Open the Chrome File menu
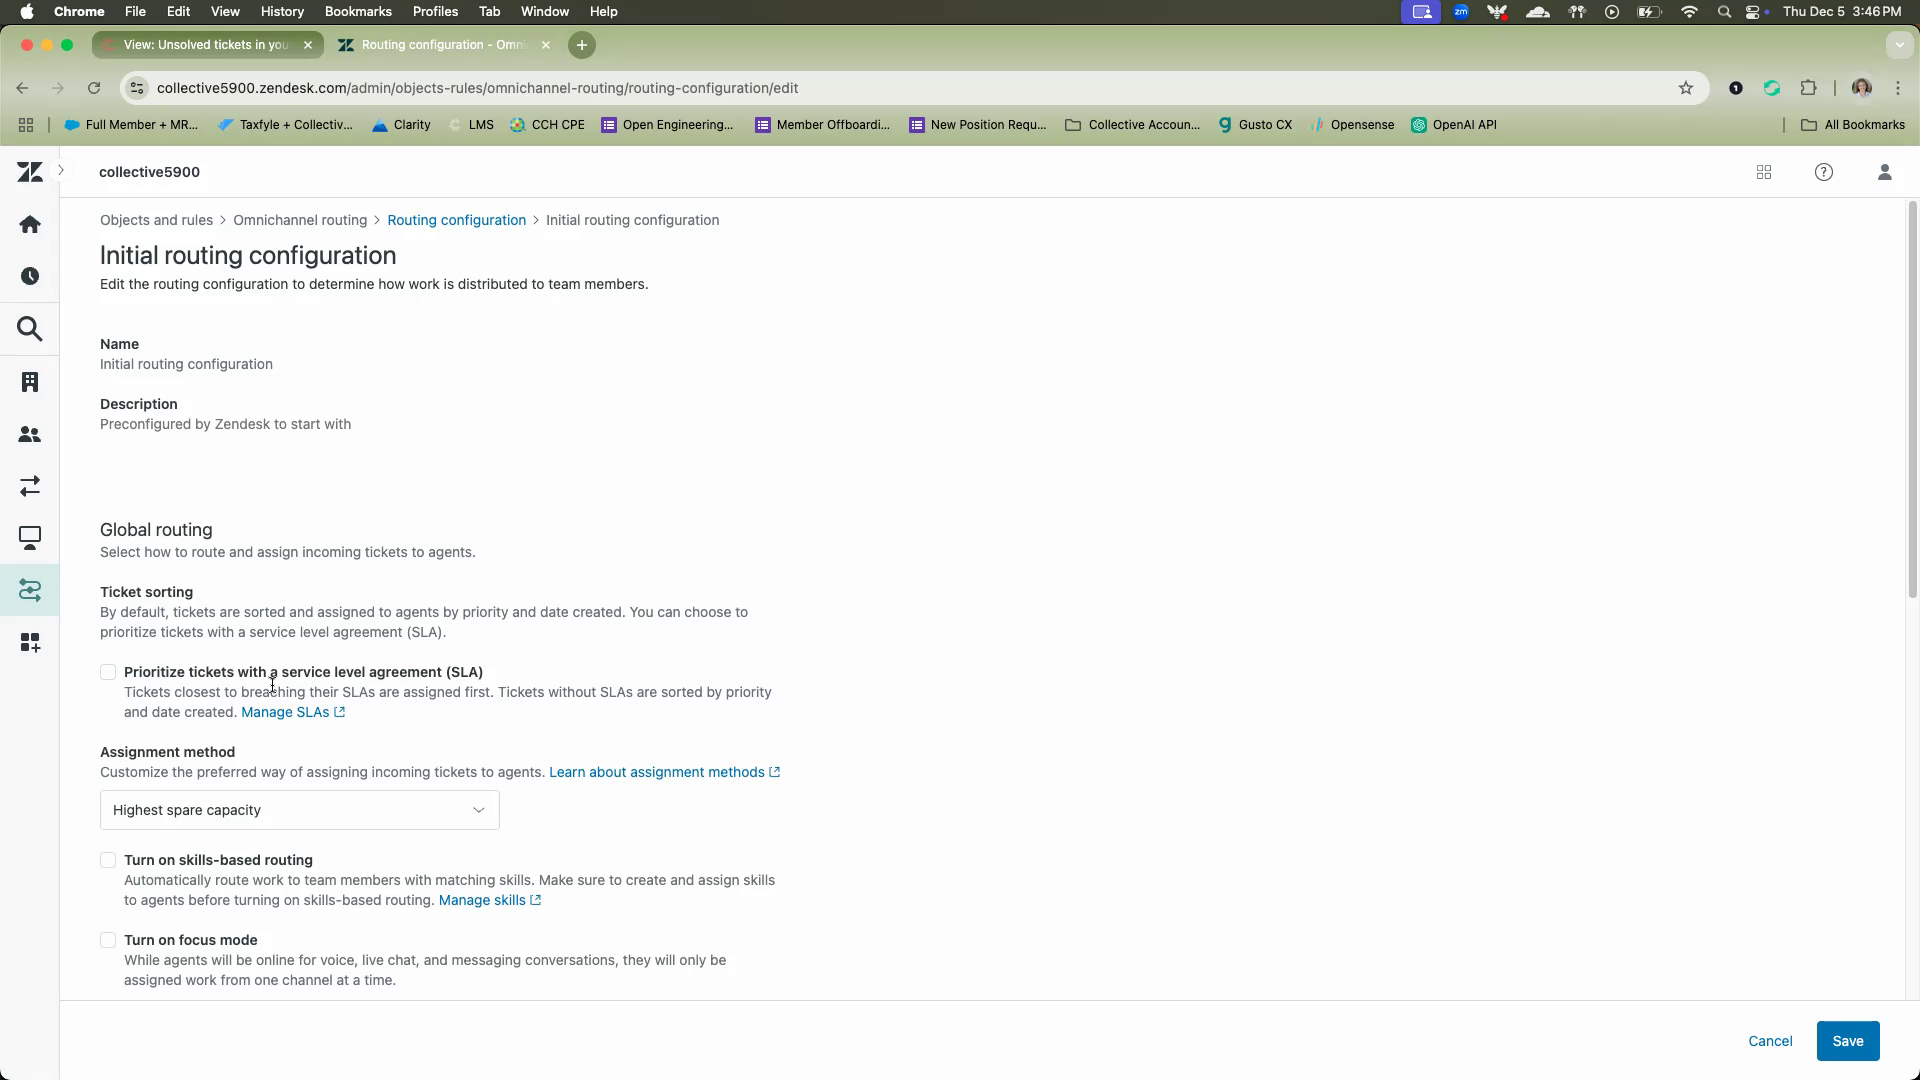The height and width of the screenshot is (1080, 1920). (x=135, y=12)
